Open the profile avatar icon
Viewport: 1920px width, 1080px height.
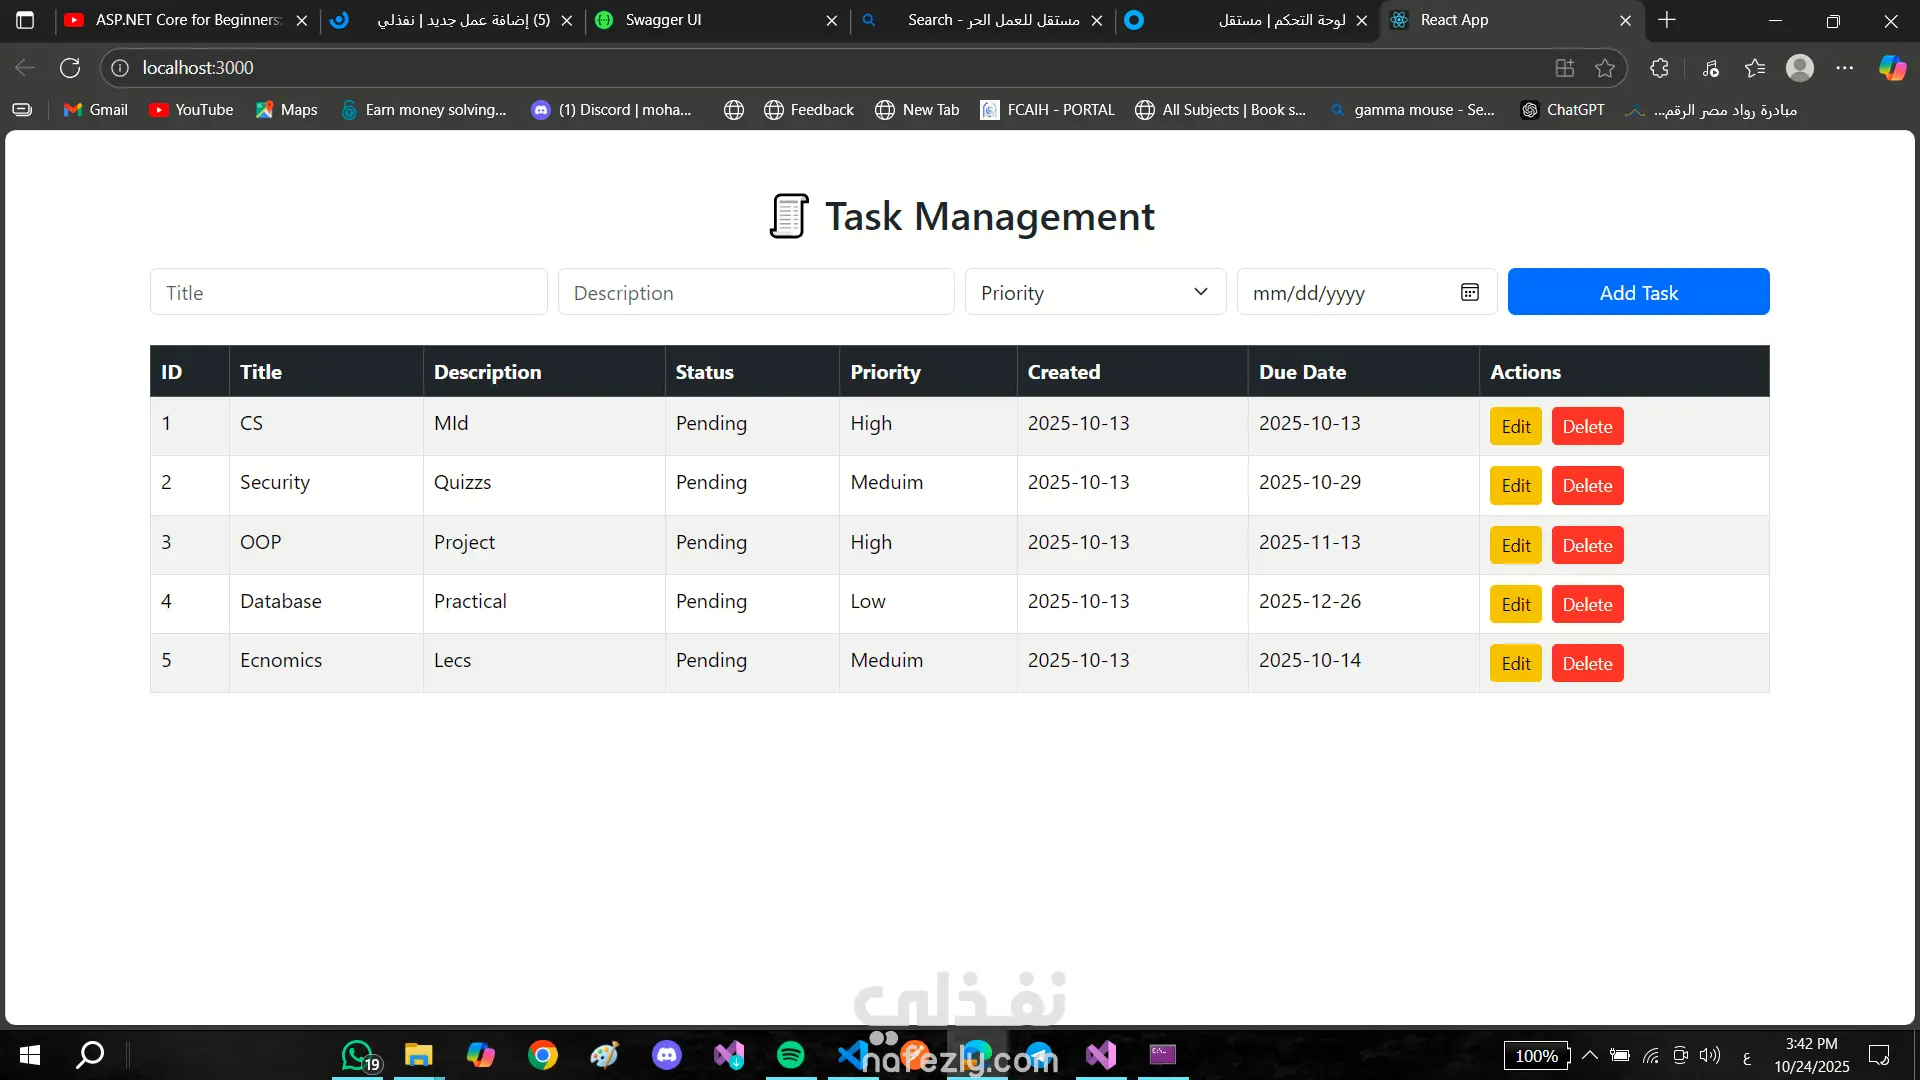pos(1800,68)
